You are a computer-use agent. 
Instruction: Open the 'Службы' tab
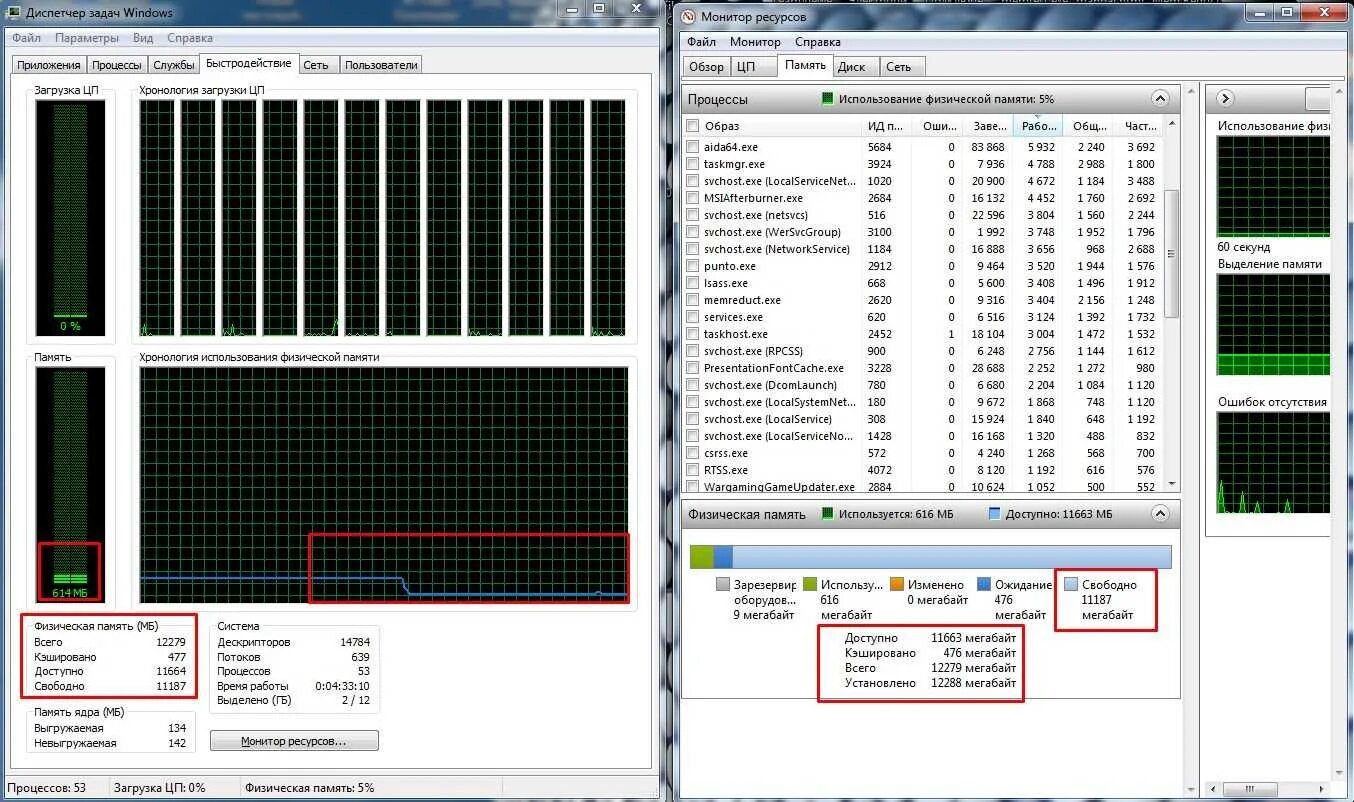(x=174, y=65)
